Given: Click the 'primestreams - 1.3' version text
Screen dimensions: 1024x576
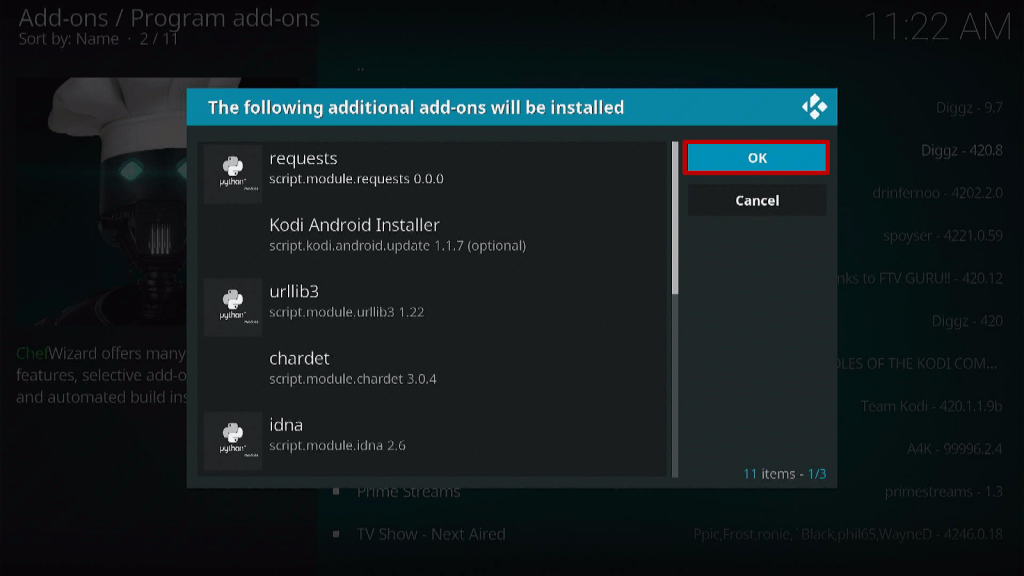Looking at the screenshot, I should (943, 492).
